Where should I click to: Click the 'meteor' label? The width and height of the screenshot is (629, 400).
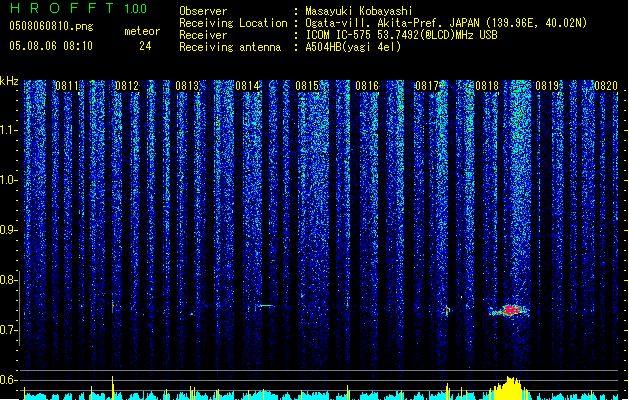[142, 31]
